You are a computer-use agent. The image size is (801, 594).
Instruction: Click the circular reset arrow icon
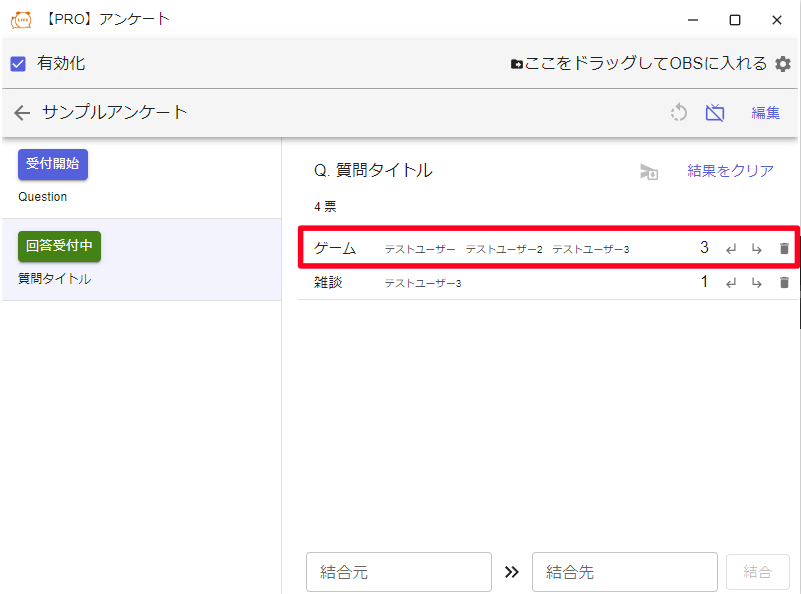(x=679, y=113)
